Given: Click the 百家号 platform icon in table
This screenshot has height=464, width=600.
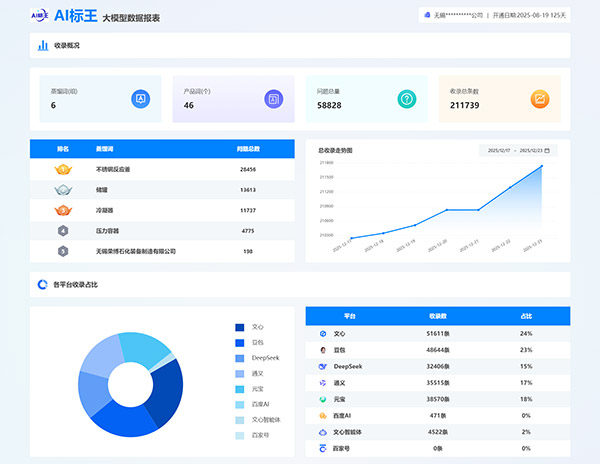Looking at the screenshot, I should point(323,449).
